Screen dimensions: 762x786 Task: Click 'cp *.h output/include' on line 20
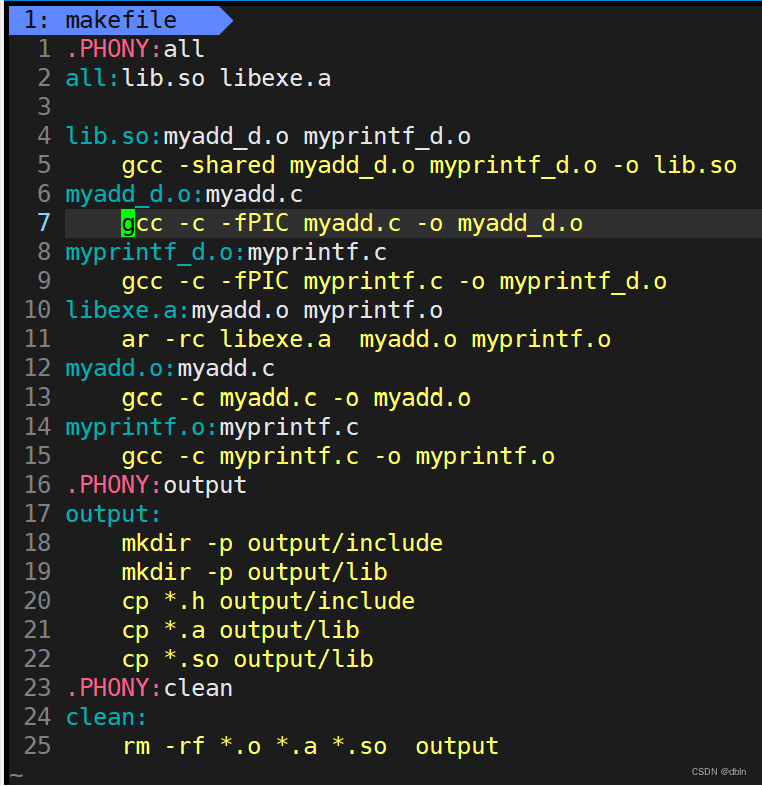pos(268,601)
